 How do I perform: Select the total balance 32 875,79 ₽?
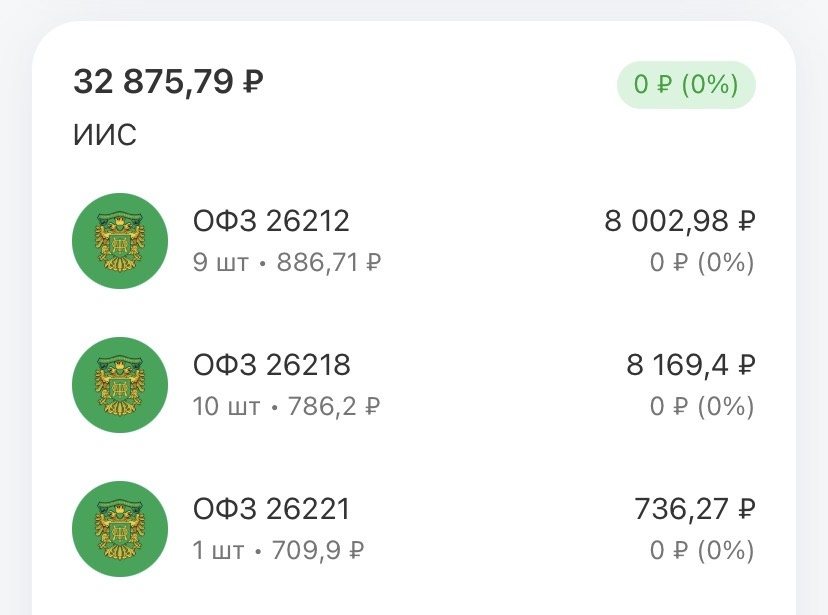168,82
